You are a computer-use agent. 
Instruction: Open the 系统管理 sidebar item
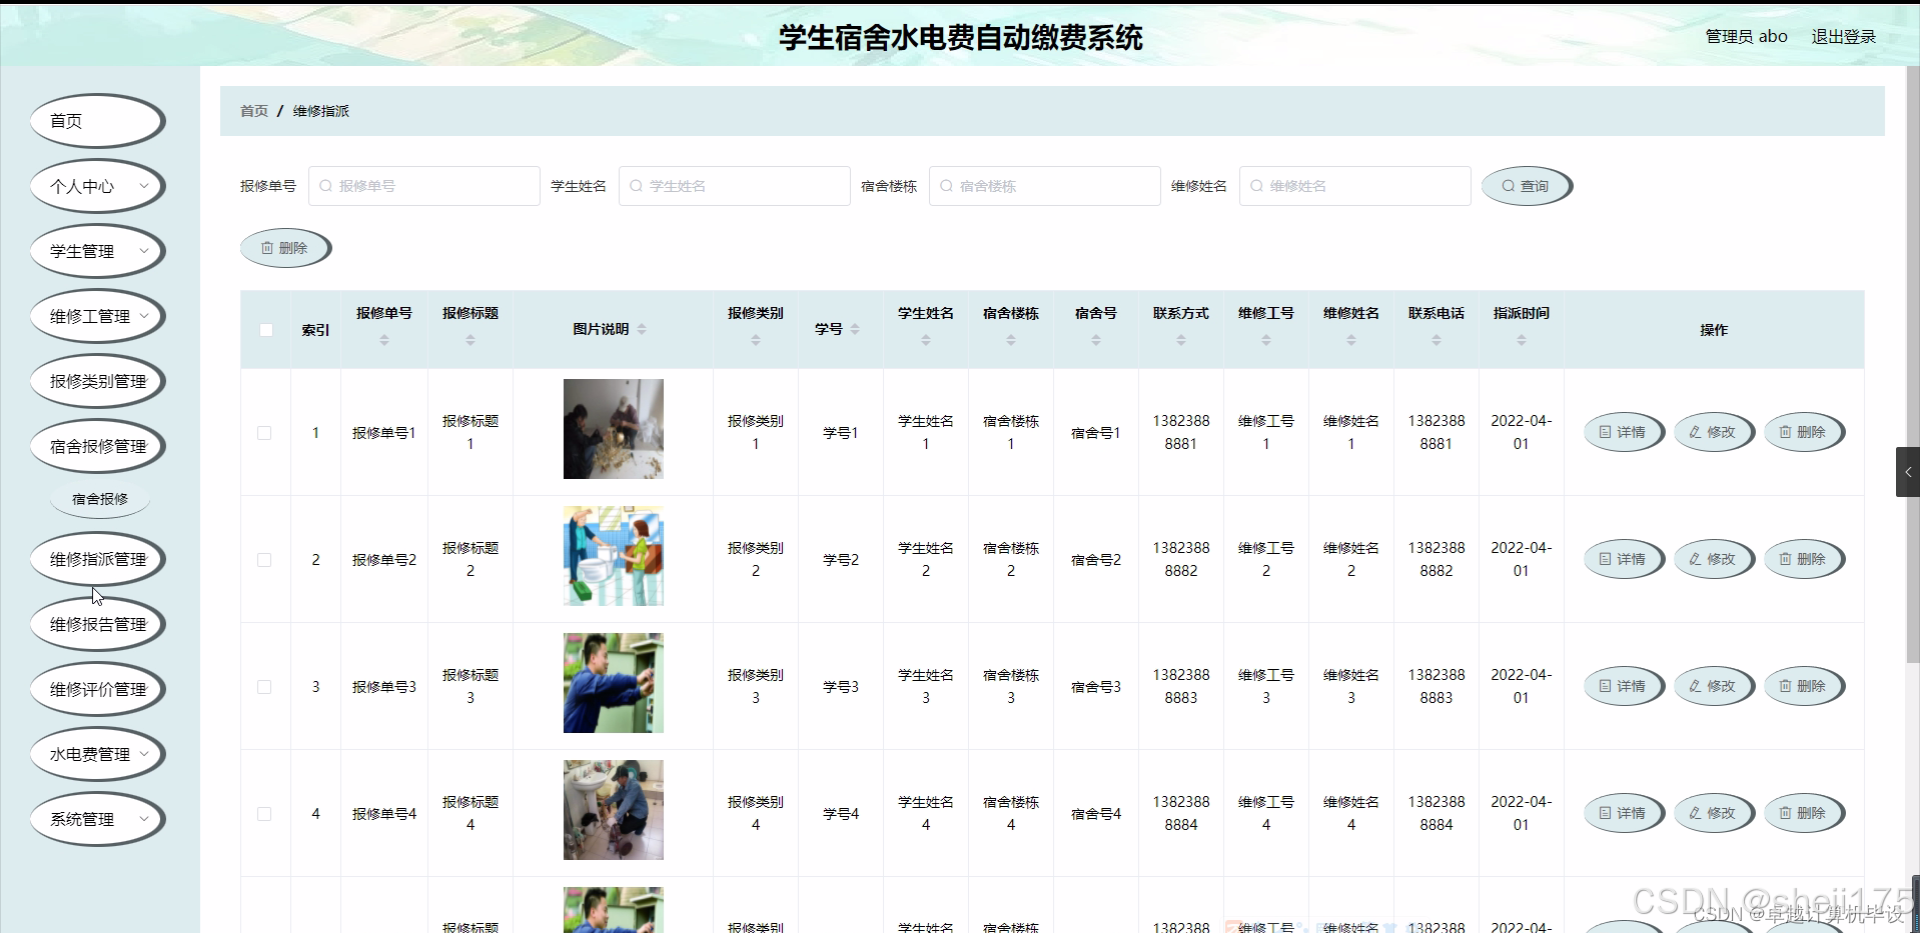[97, 819]
